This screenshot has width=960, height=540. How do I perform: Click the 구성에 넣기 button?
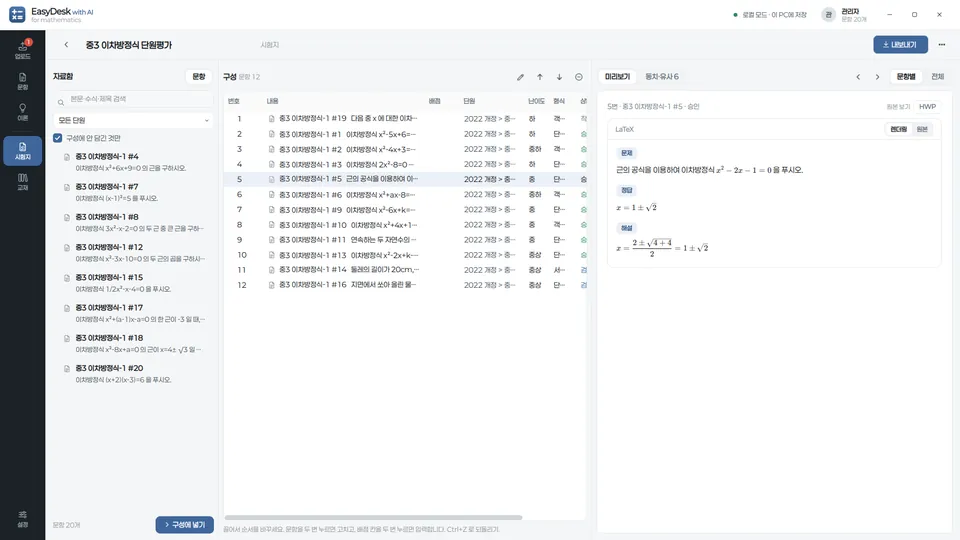184,525
